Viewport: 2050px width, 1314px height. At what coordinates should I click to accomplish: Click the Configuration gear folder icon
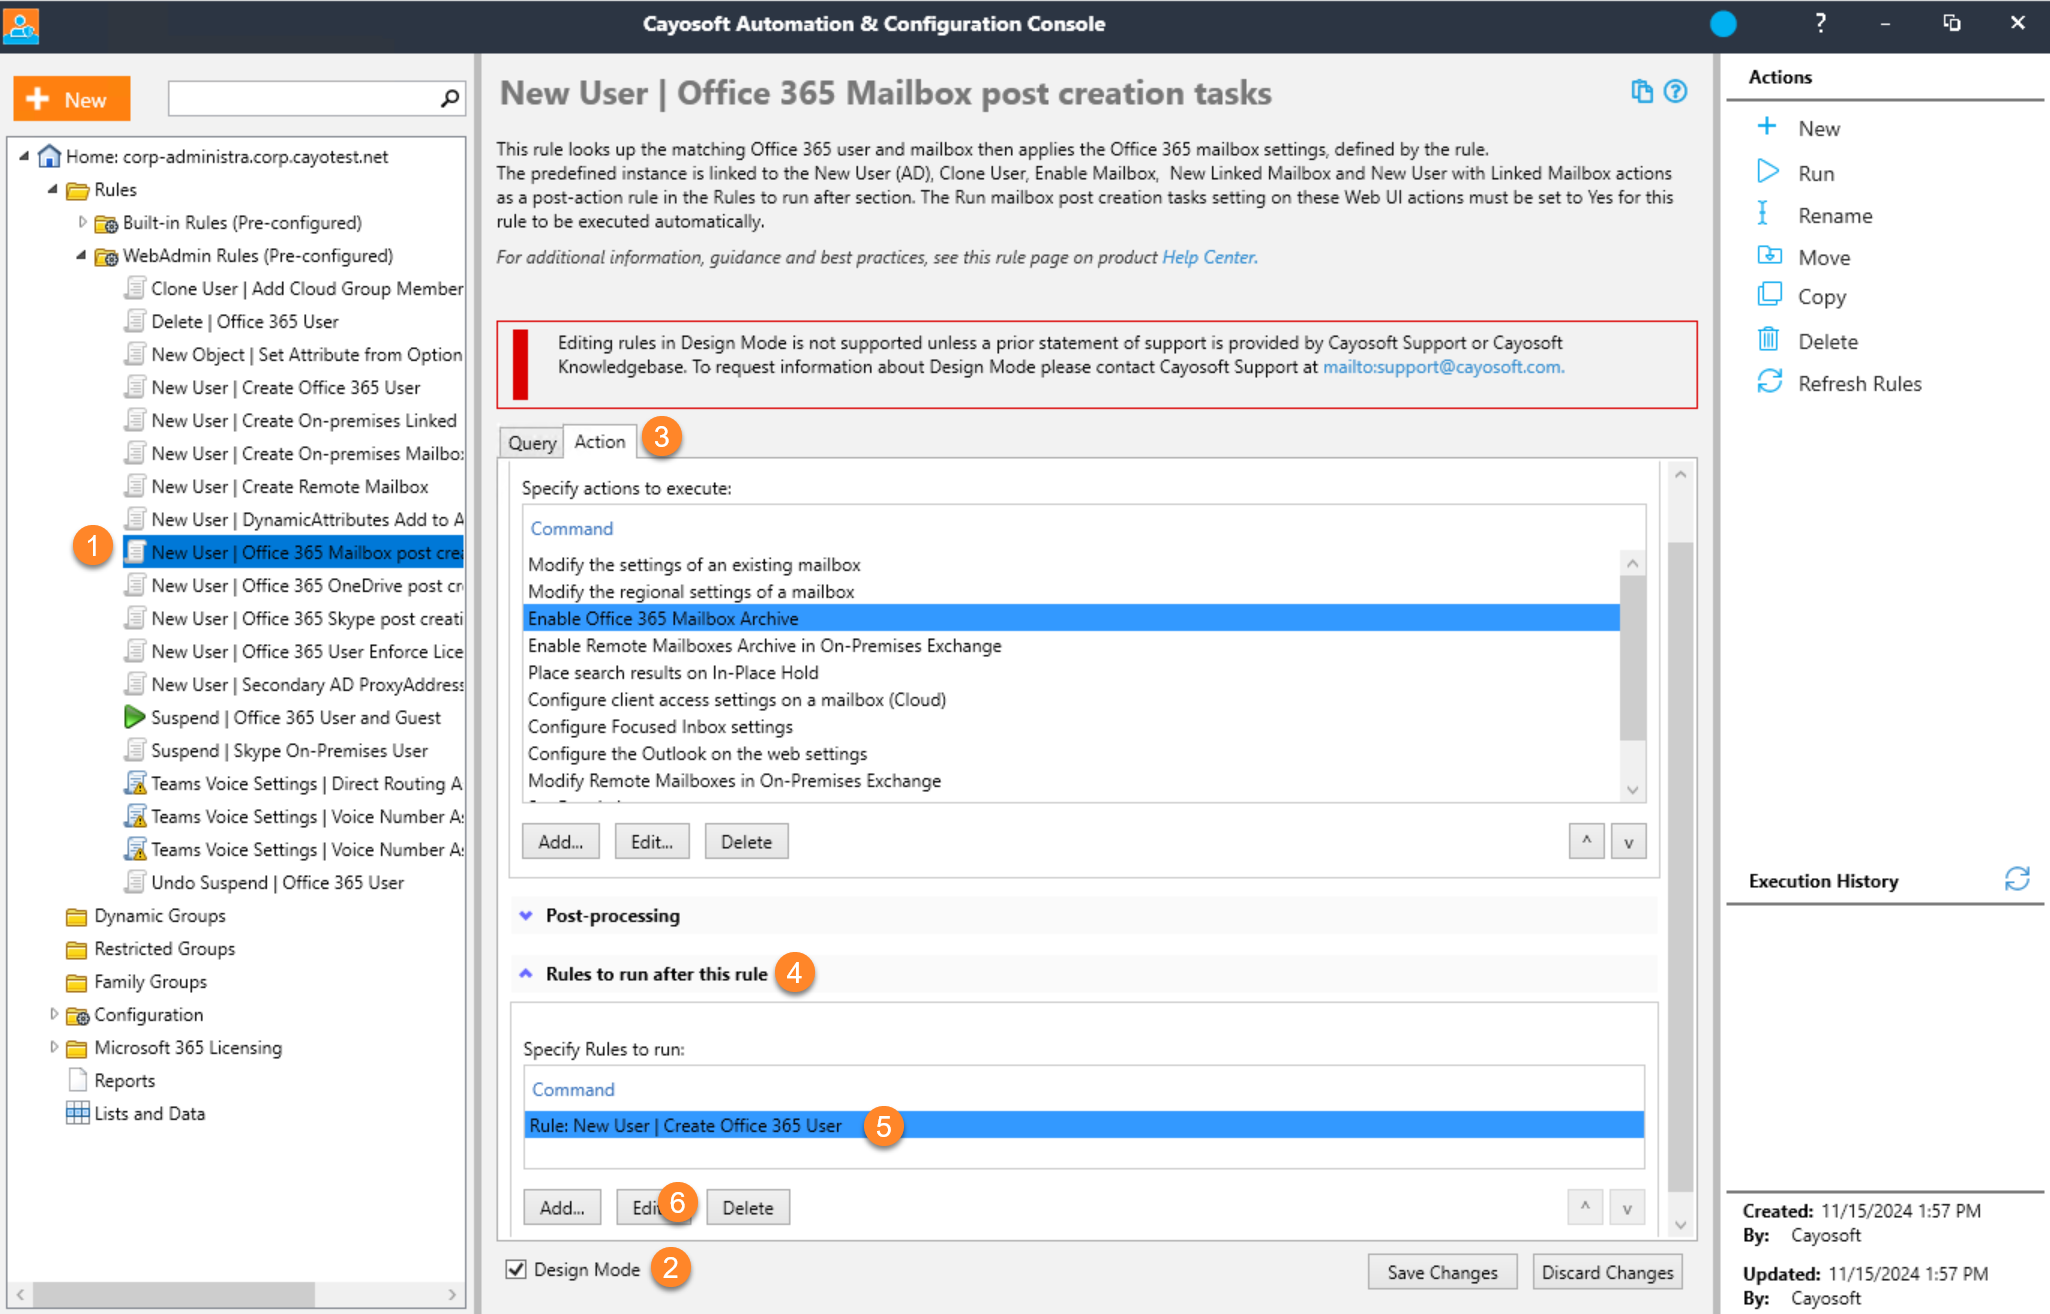click(x=77, y=1015)
